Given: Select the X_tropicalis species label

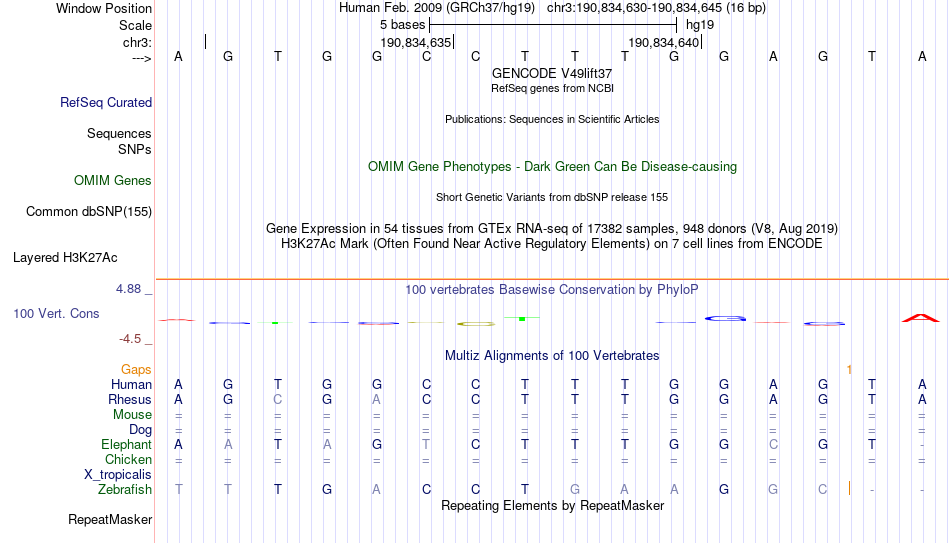Looking at the screenshot, I should point(118,475).
